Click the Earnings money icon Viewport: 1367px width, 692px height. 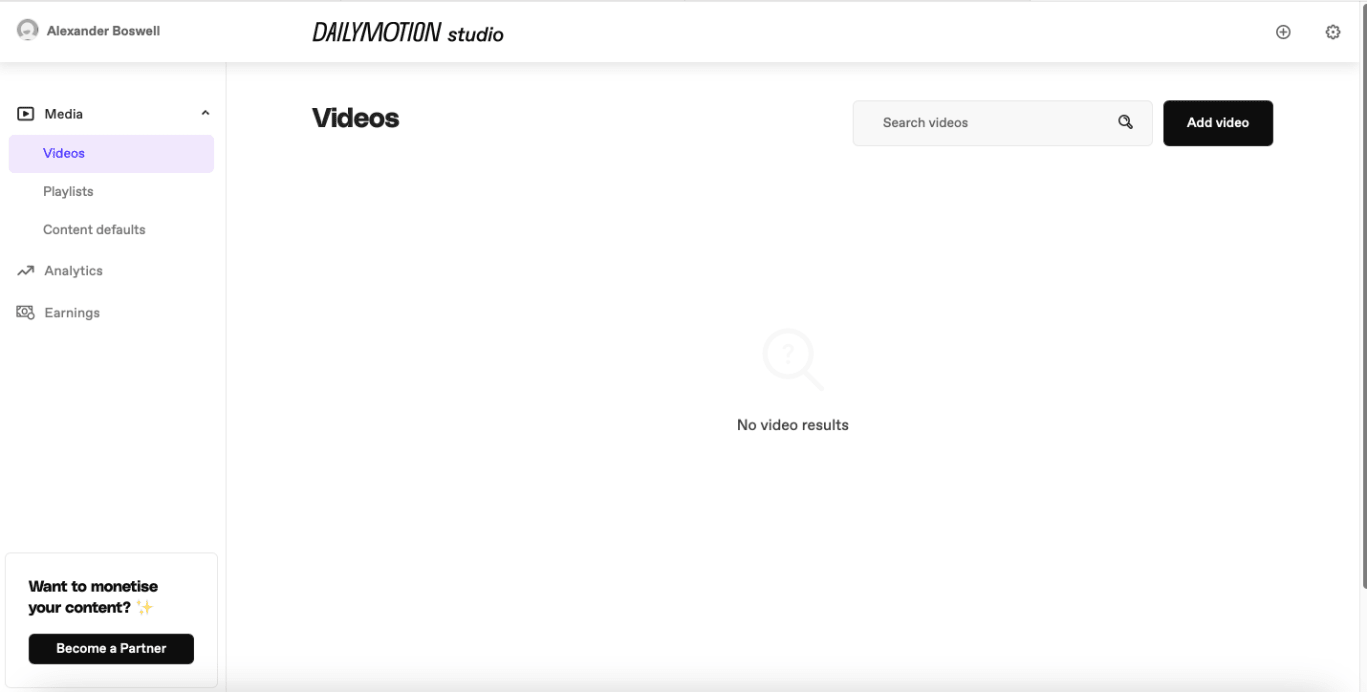pyautogui.click(x=26, y=313)
